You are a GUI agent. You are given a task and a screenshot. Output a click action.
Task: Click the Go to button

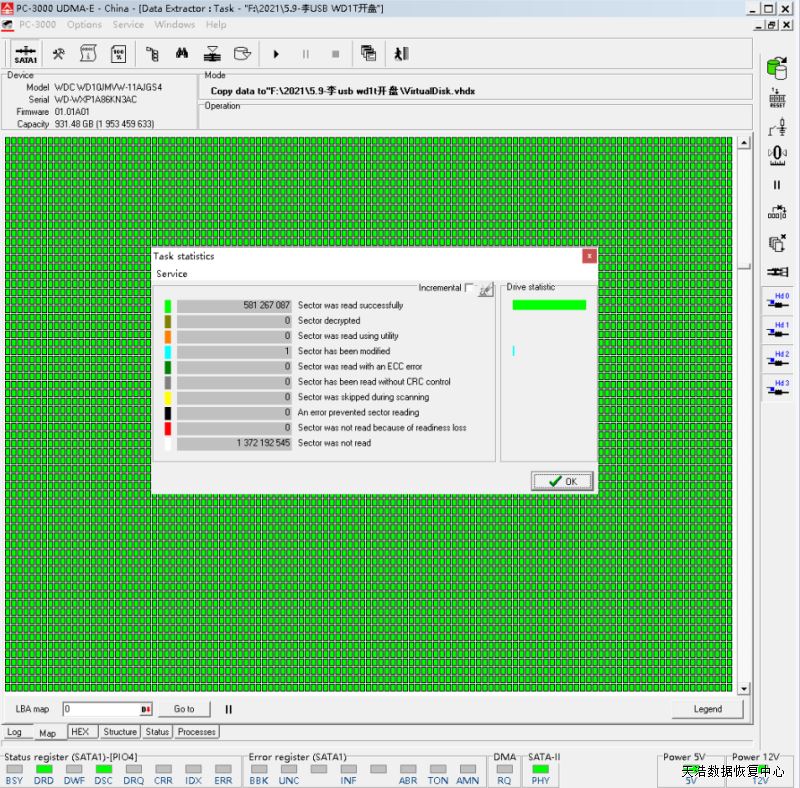click(184, 709)
